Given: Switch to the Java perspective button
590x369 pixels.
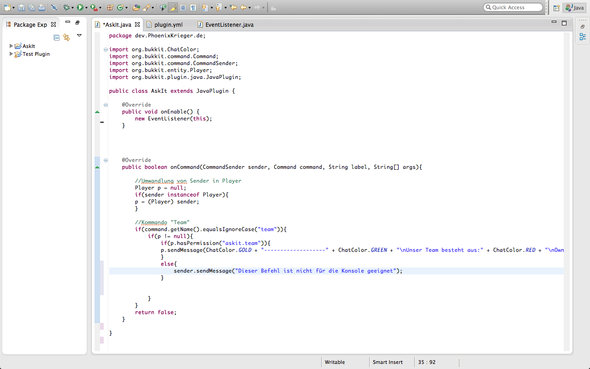Looking at the screenshot, I should point(574,8).
